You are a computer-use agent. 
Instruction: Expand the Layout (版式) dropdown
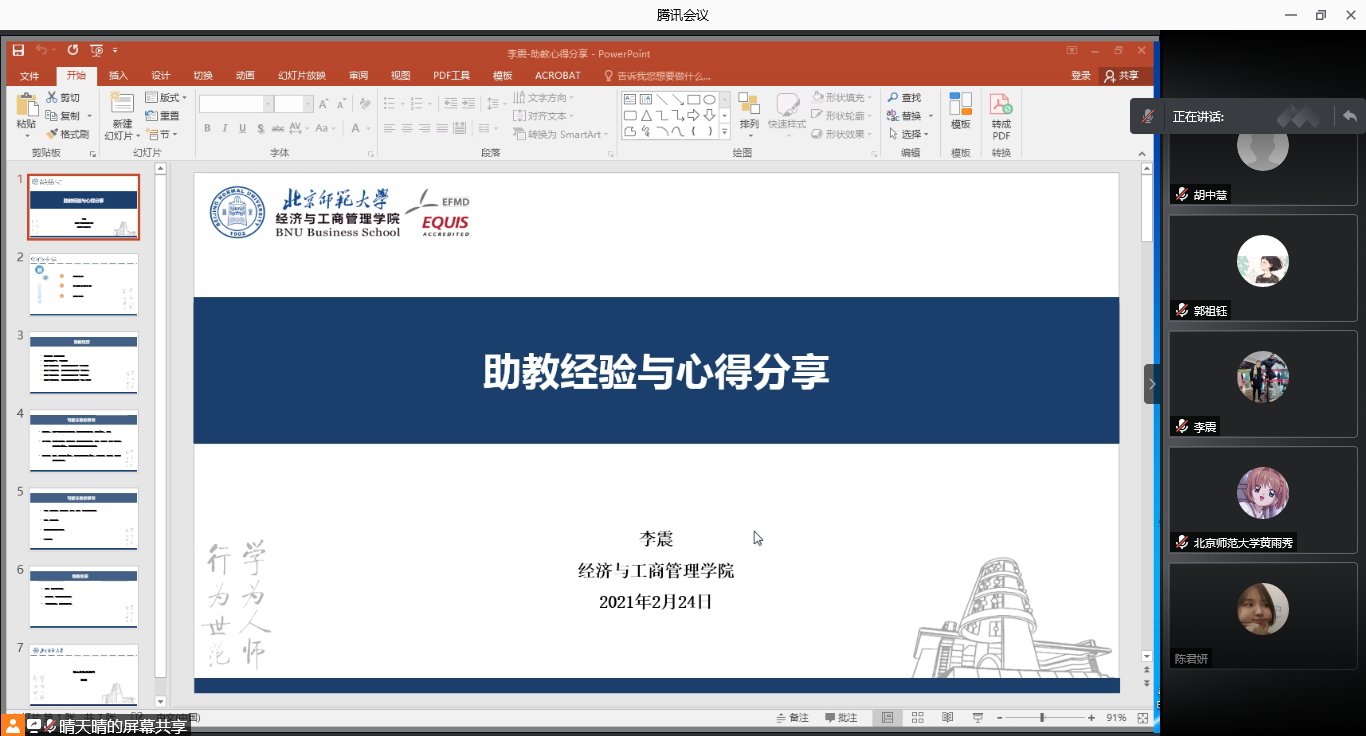(166, 98)
